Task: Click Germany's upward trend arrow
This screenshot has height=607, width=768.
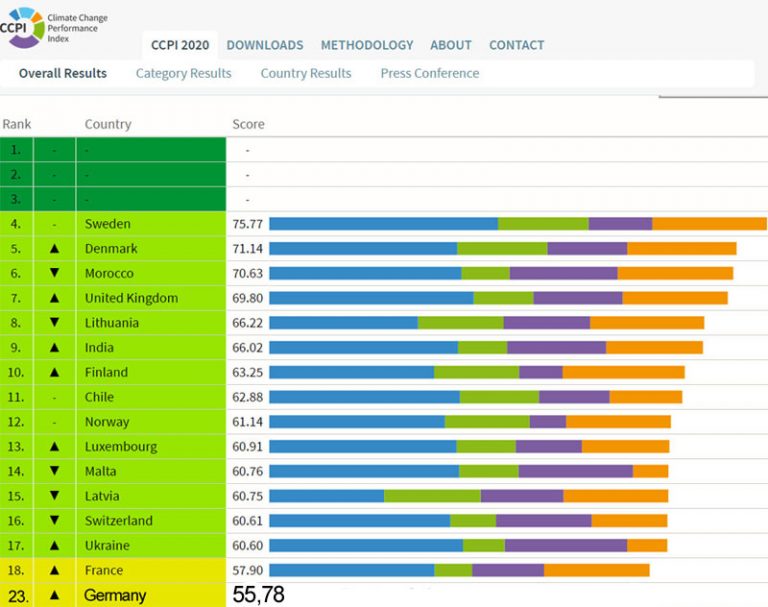Action: [x=54, y=595]
